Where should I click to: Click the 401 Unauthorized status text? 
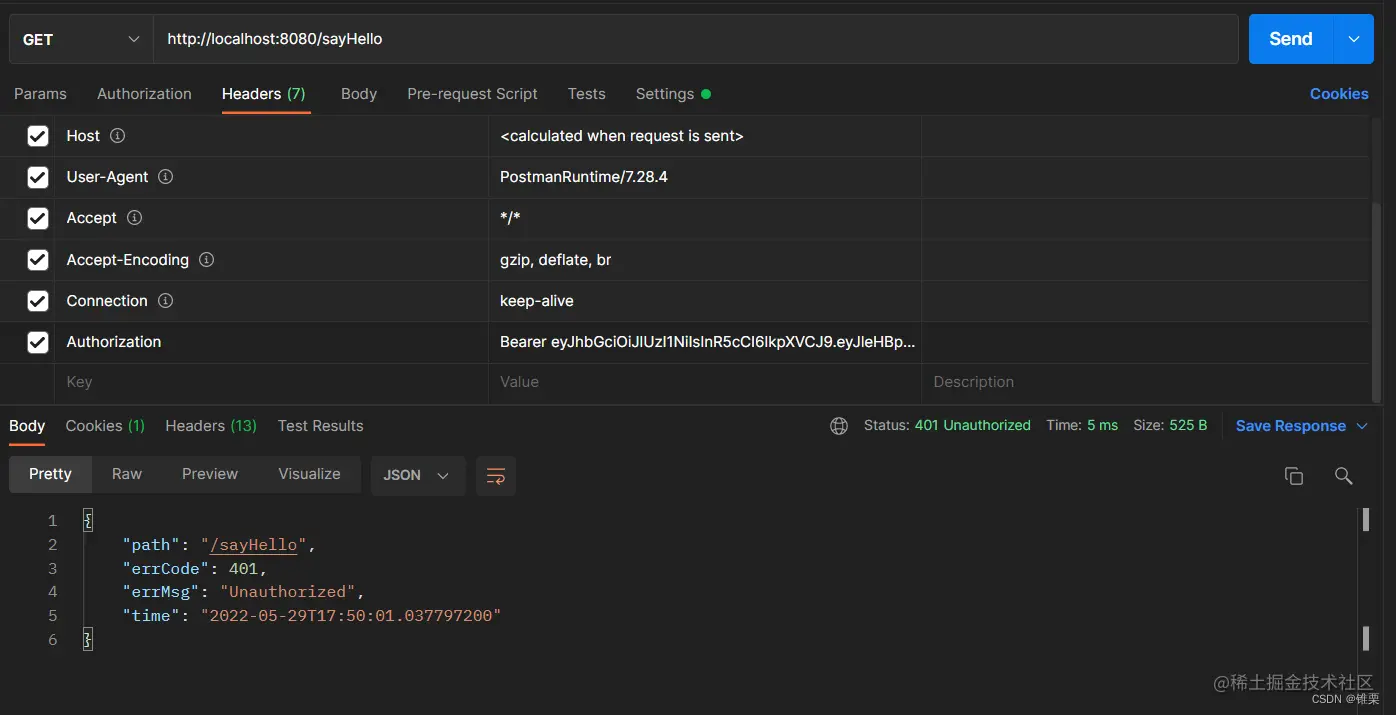click(x=972, y=426)
